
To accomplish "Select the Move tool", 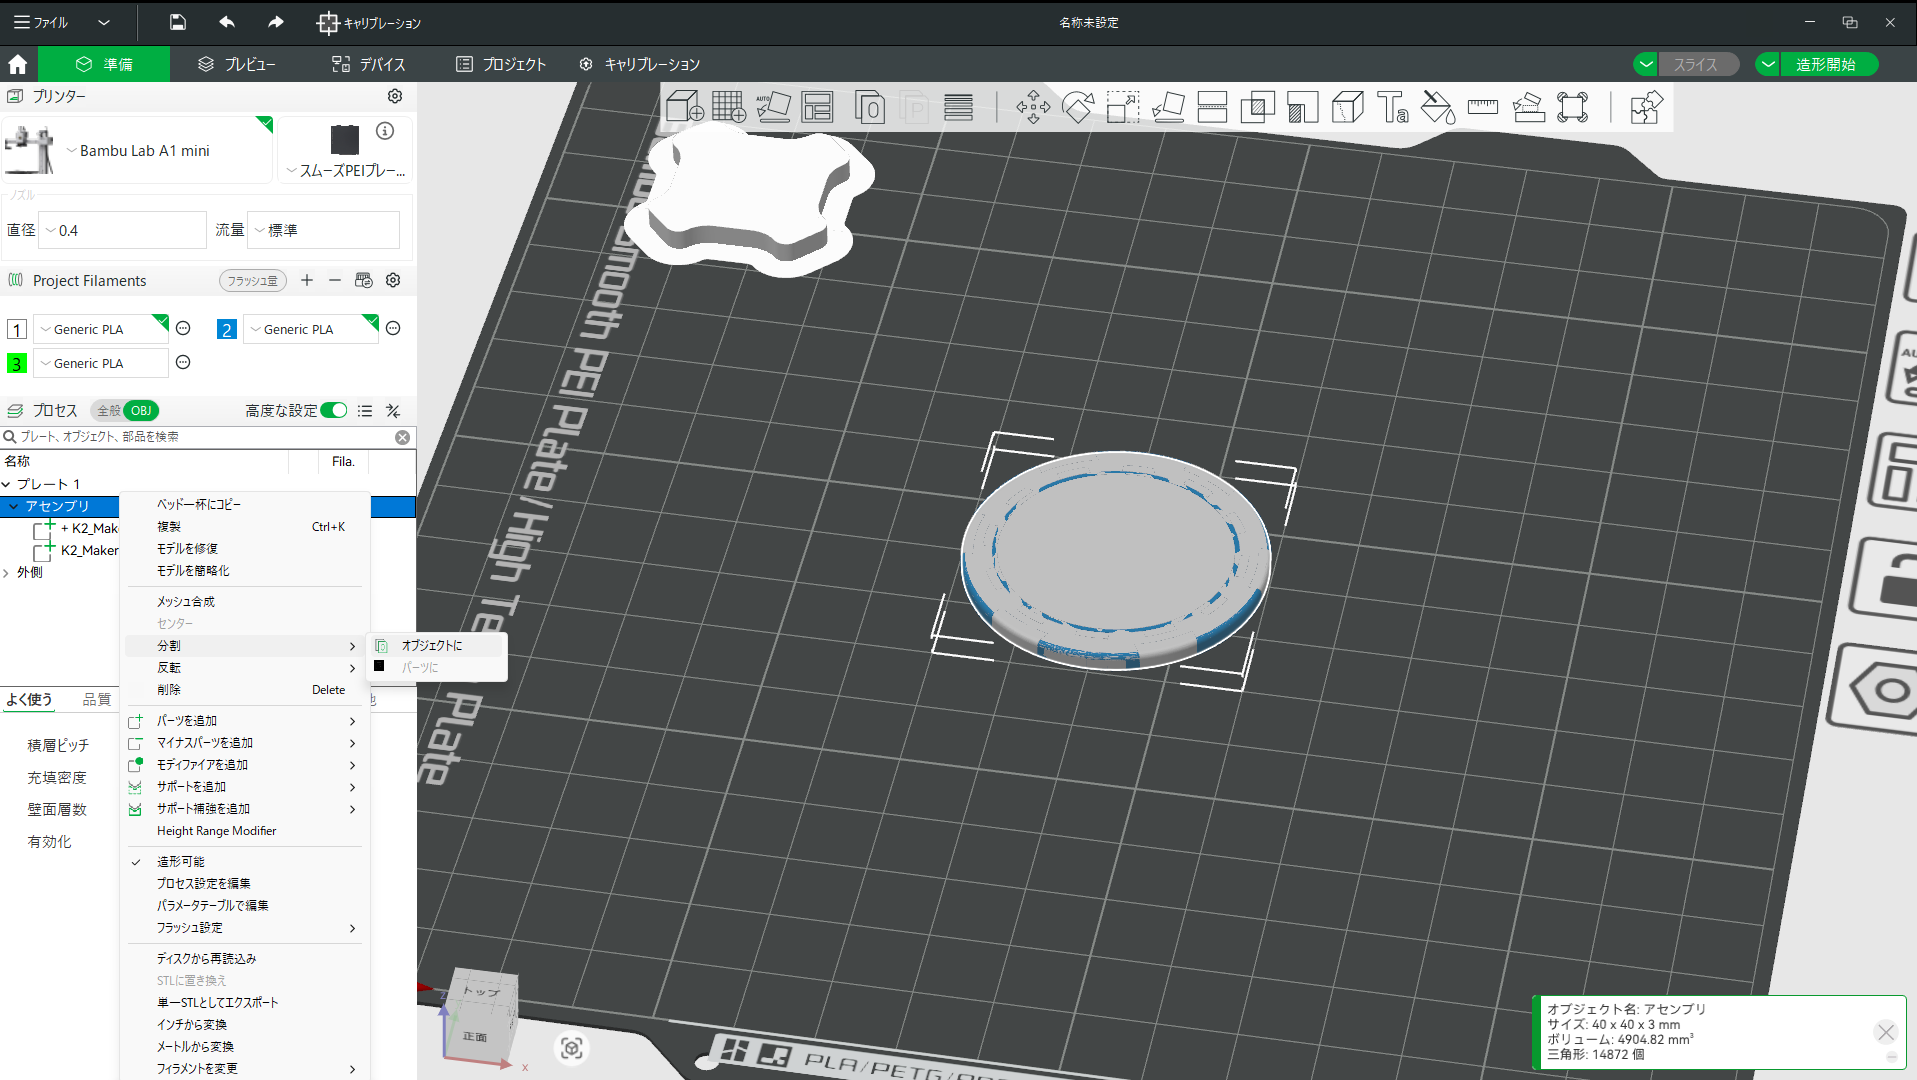I will [x=1033, y=107].
